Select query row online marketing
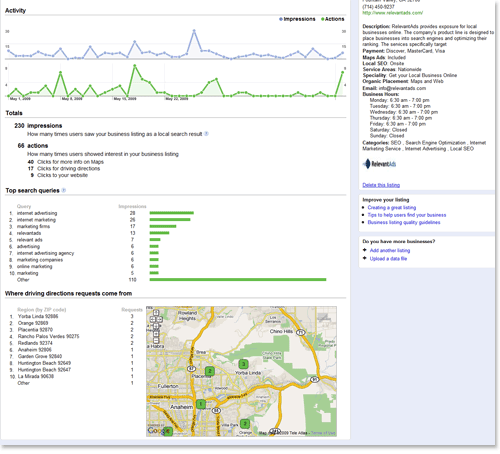This screenshot has width=500, height=454. (84, 266)
